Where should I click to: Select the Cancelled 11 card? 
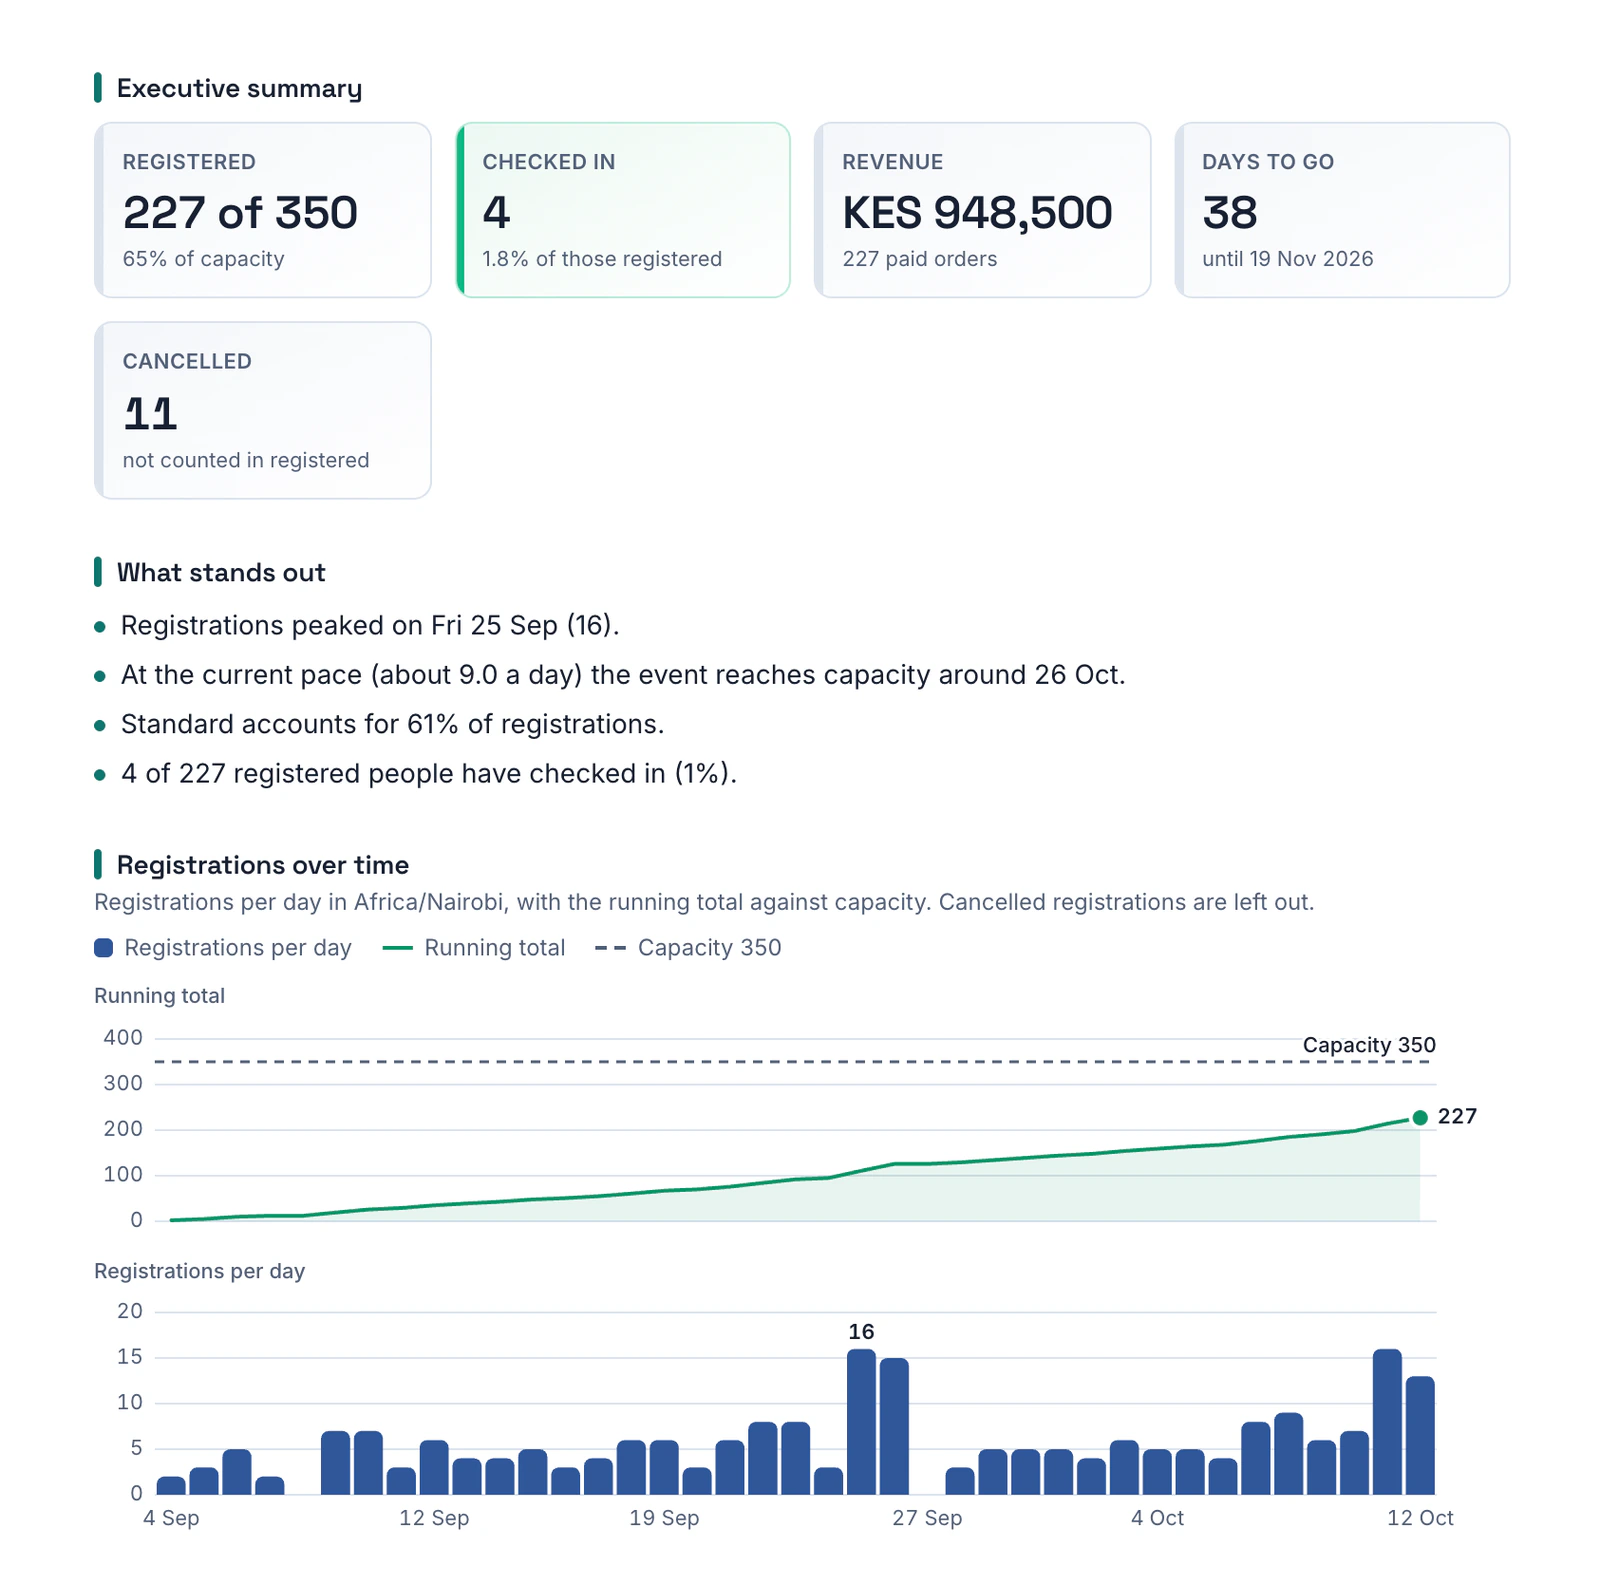point(263,410)
